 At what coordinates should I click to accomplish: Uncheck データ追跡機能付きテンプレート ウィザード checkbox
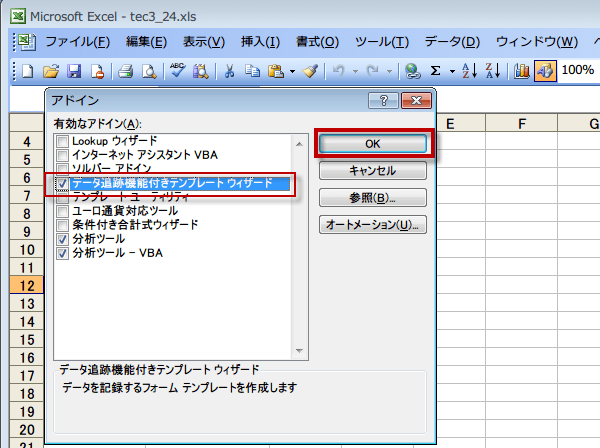click(62, 183)
